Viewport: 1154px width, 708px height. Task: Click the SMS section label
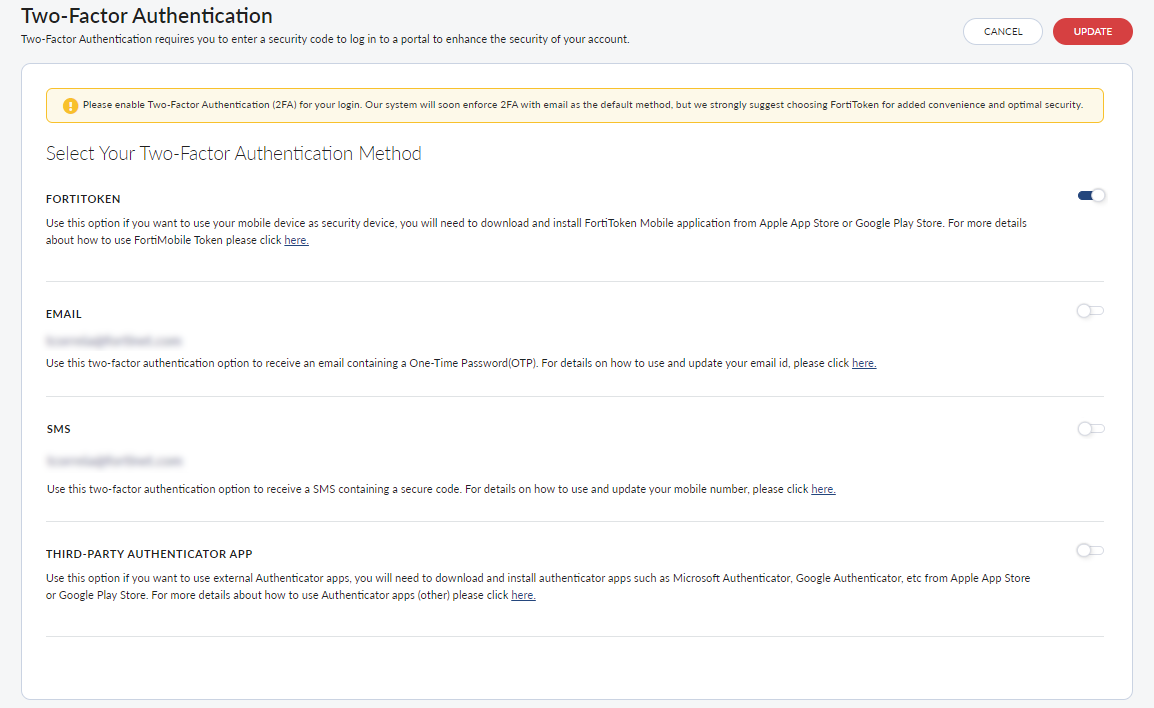pos(58,428)
